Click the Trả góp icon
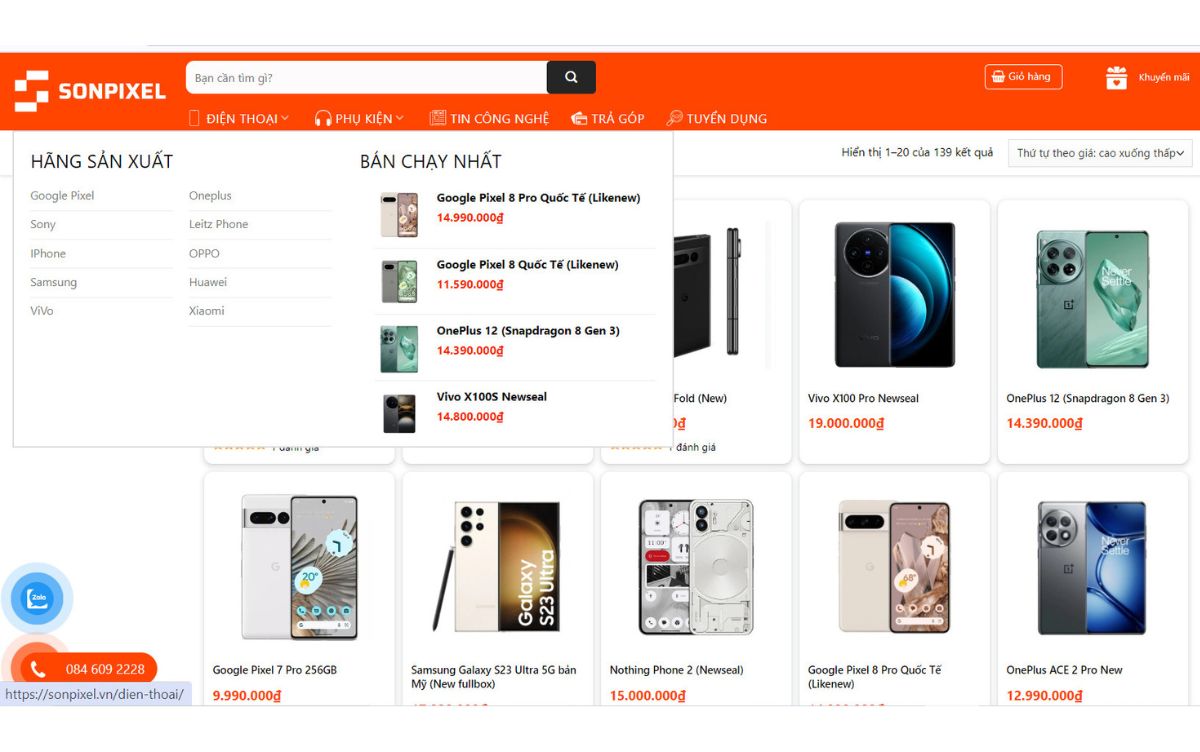The image size is (1200, 752). [579, 118]
